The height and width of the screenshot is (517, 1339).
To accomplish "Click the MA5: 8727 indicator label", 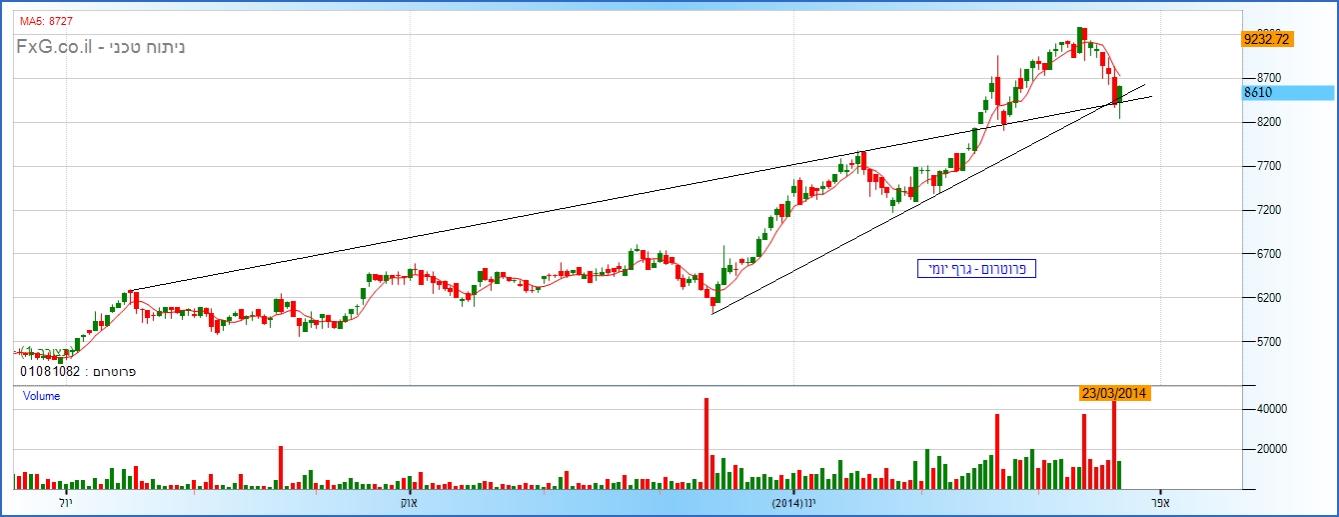I will (45, 21).
